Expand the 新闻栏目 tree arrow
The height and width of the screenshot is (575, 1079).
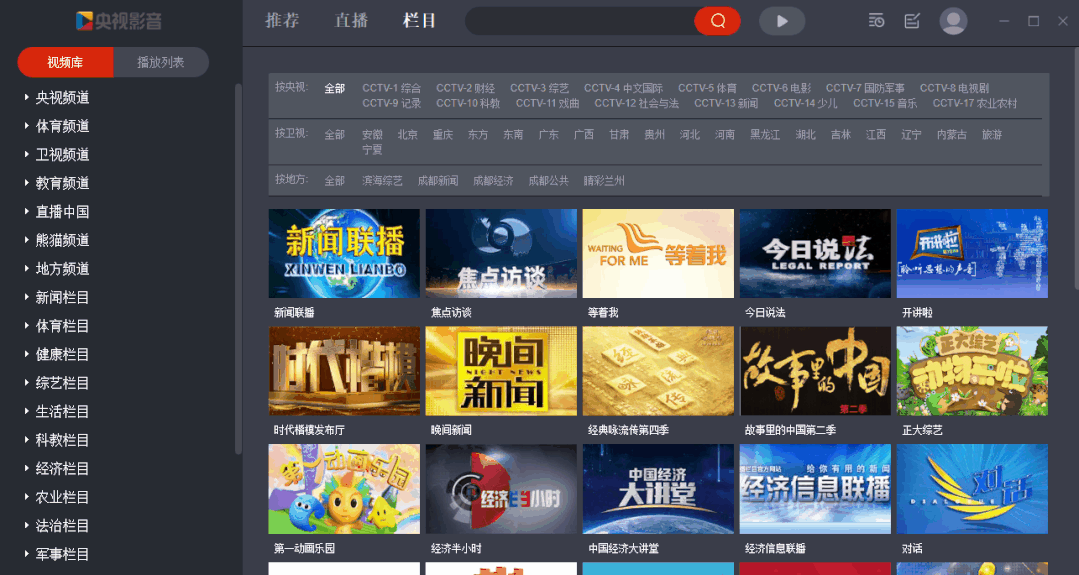[26, 297]
